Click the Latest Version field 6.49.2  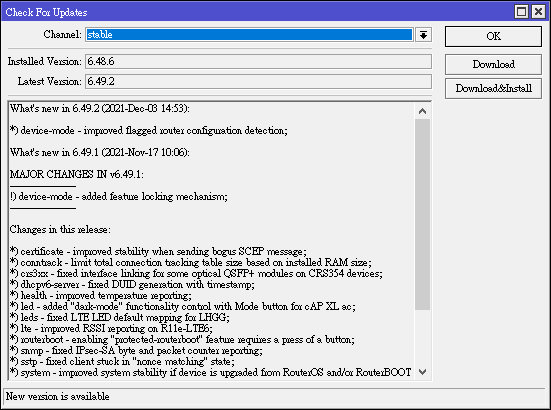point(258,82)
